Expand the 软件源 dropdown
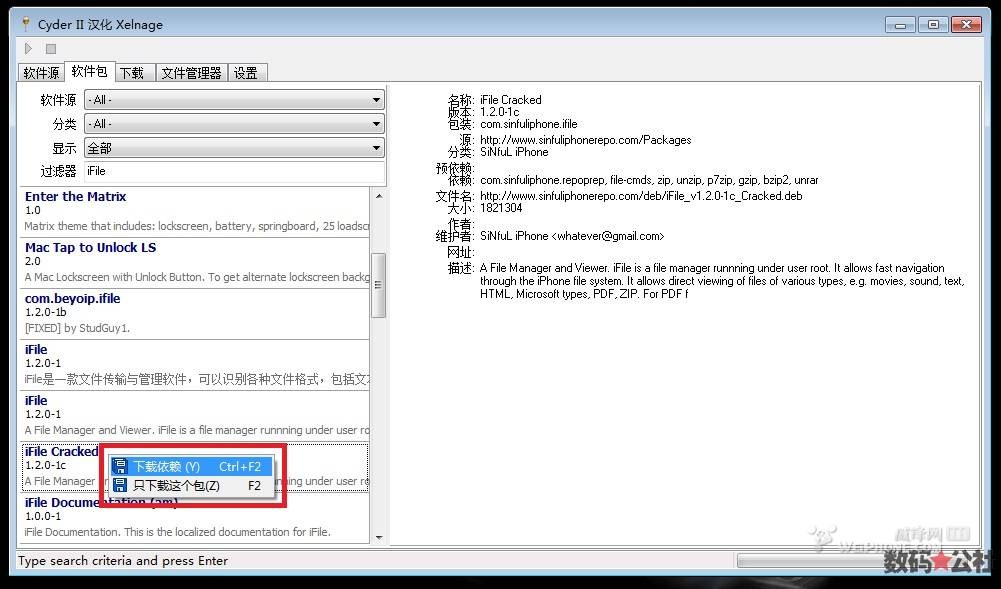The width and height of the screenshot is (1001, 589). [234, 100]
